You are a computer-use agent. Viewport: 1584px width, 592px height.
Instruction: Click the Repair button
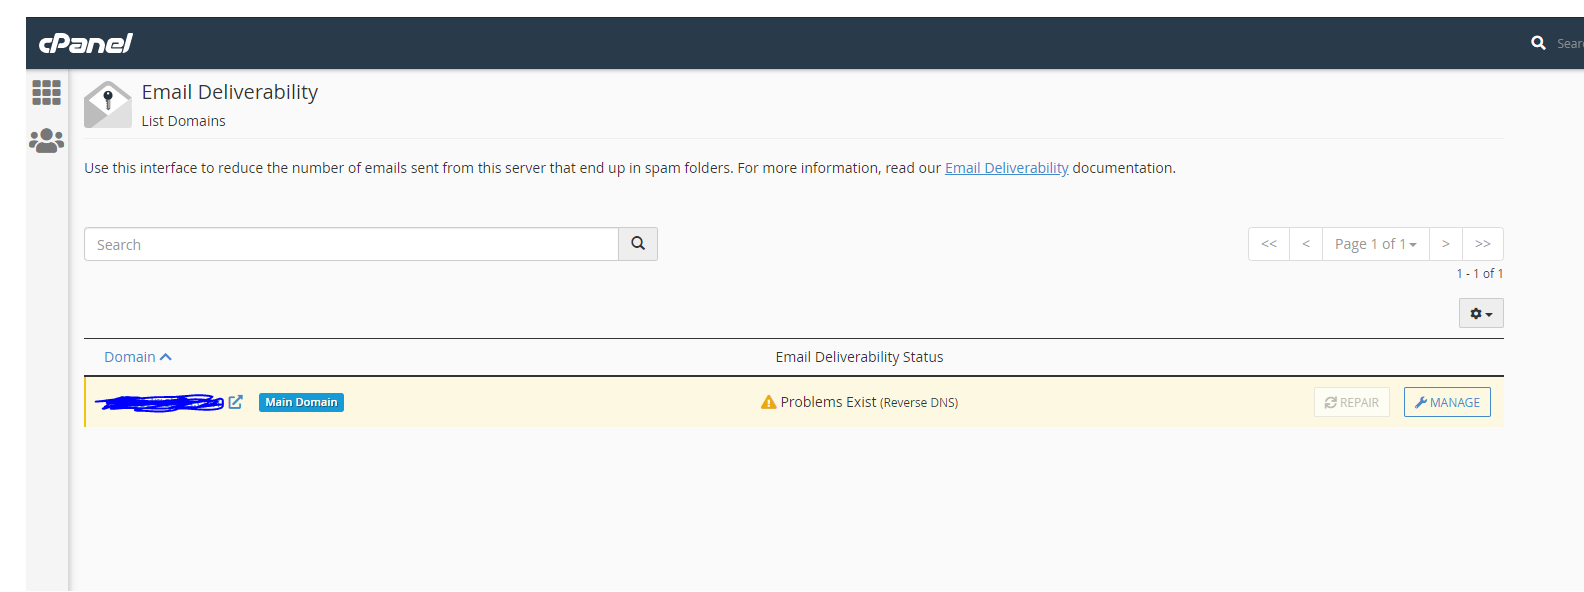[x=1351, y=402]
